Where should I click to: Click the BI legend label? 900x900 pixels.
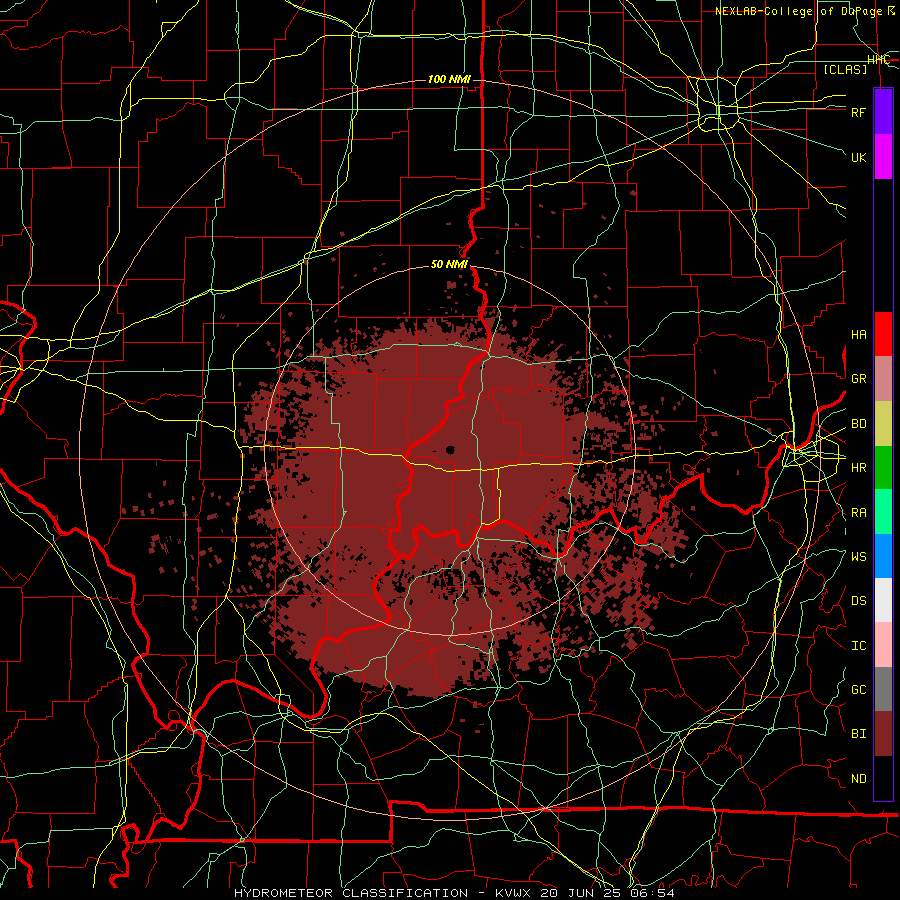coord(858,734)
